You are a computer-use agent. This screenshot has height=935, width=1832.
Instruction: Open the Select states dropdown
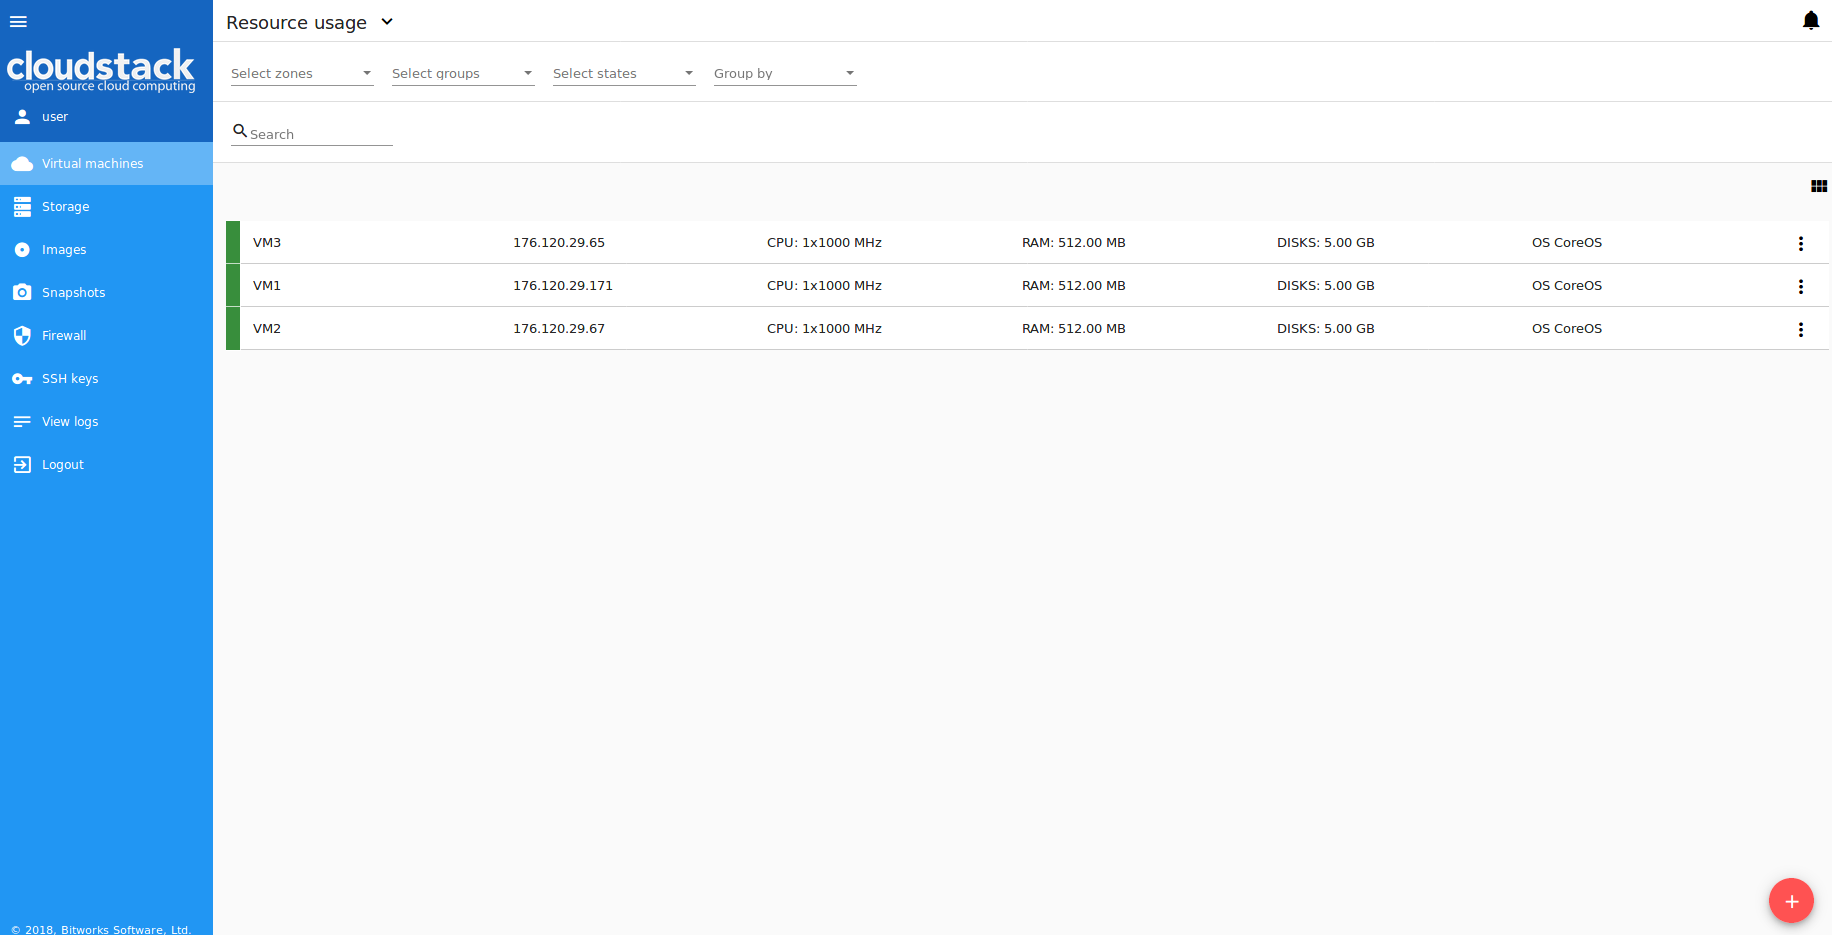coord(623,74)
